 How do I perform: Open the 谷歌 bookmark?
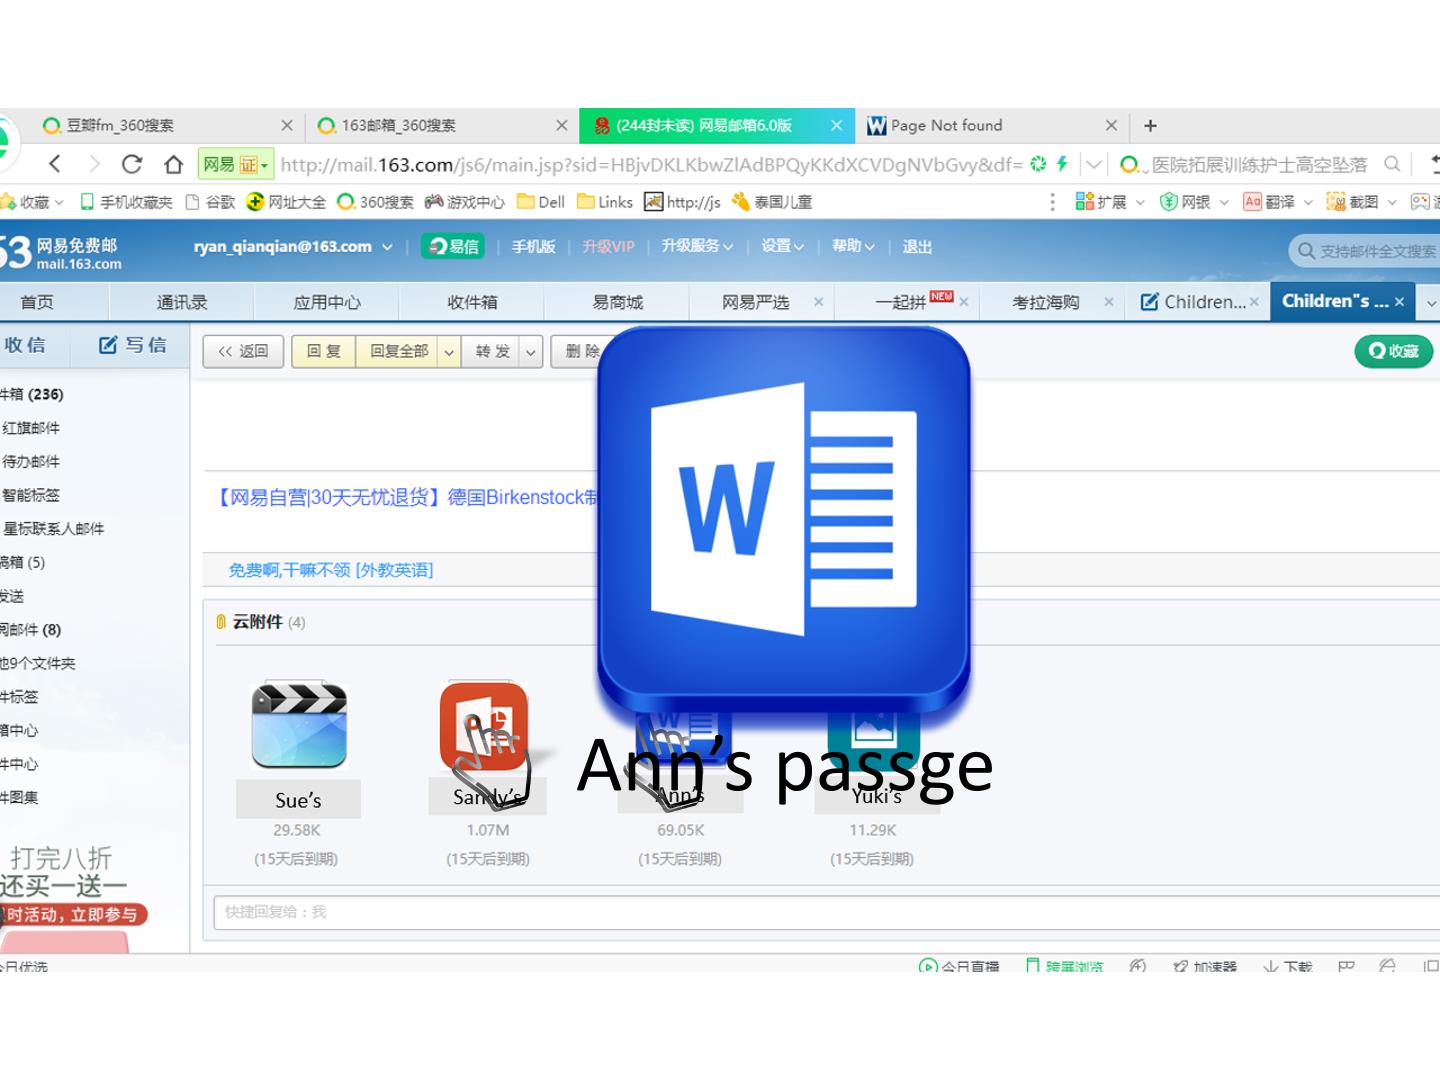pyautogui.click(x=210, y=202)
